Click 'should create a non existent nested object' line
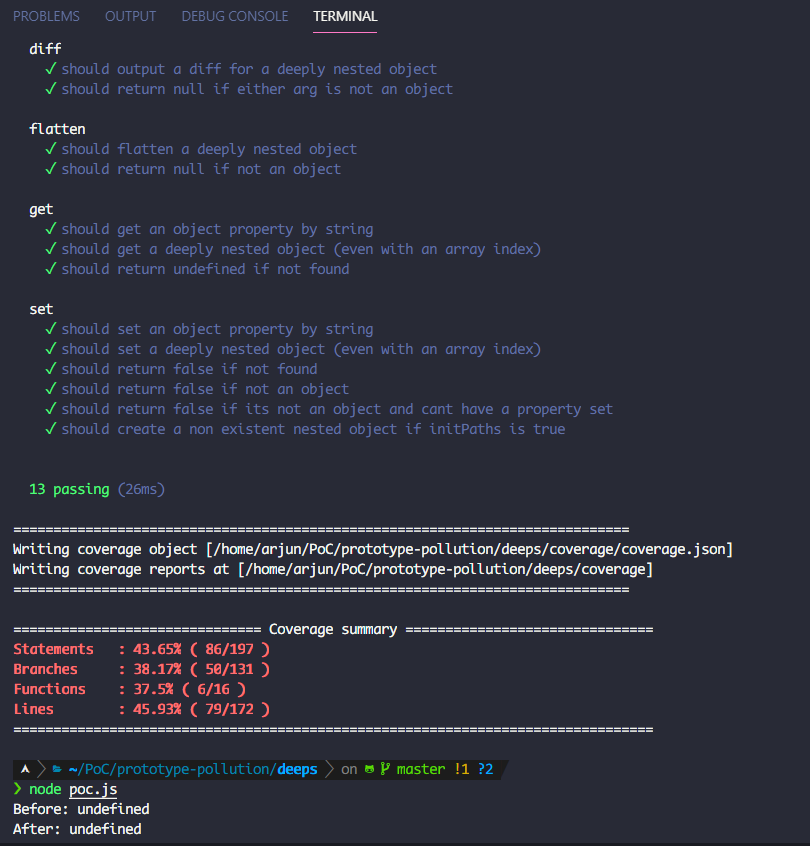Viewport: 810px width, 846px height. (313, 429)
